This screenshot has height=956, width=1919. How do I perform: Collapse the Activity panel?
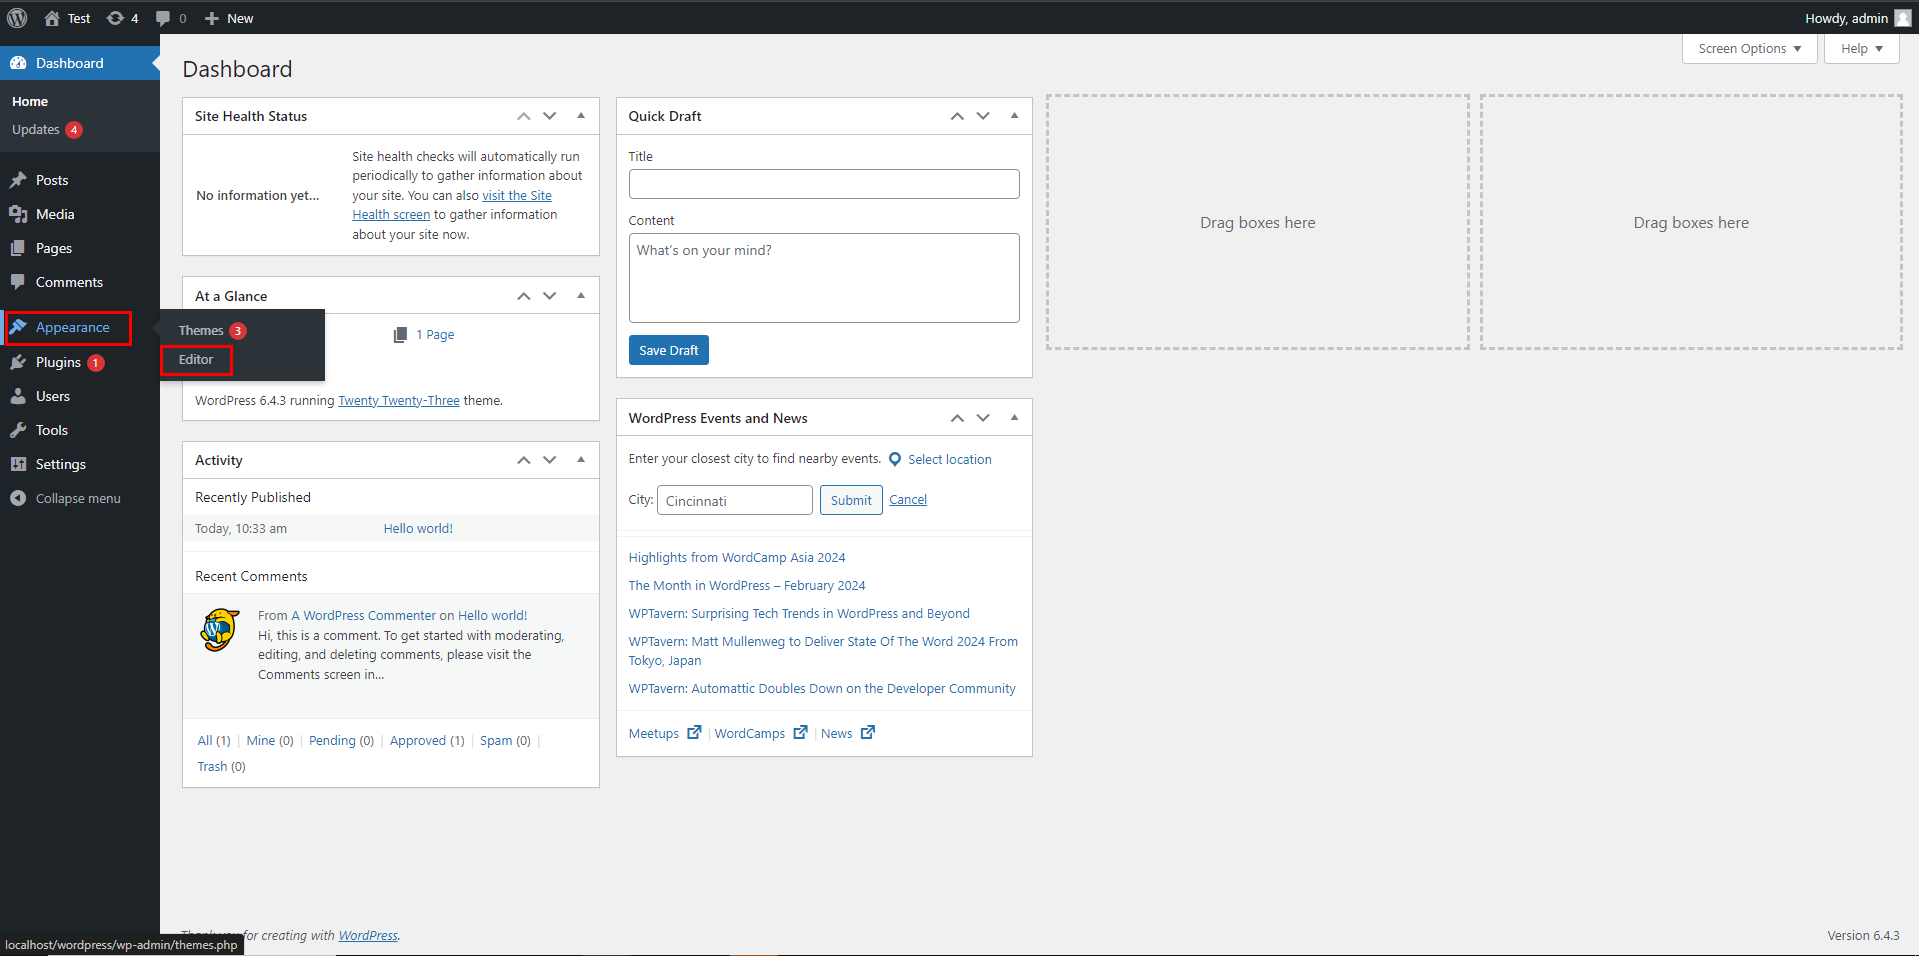pos(581,460)
